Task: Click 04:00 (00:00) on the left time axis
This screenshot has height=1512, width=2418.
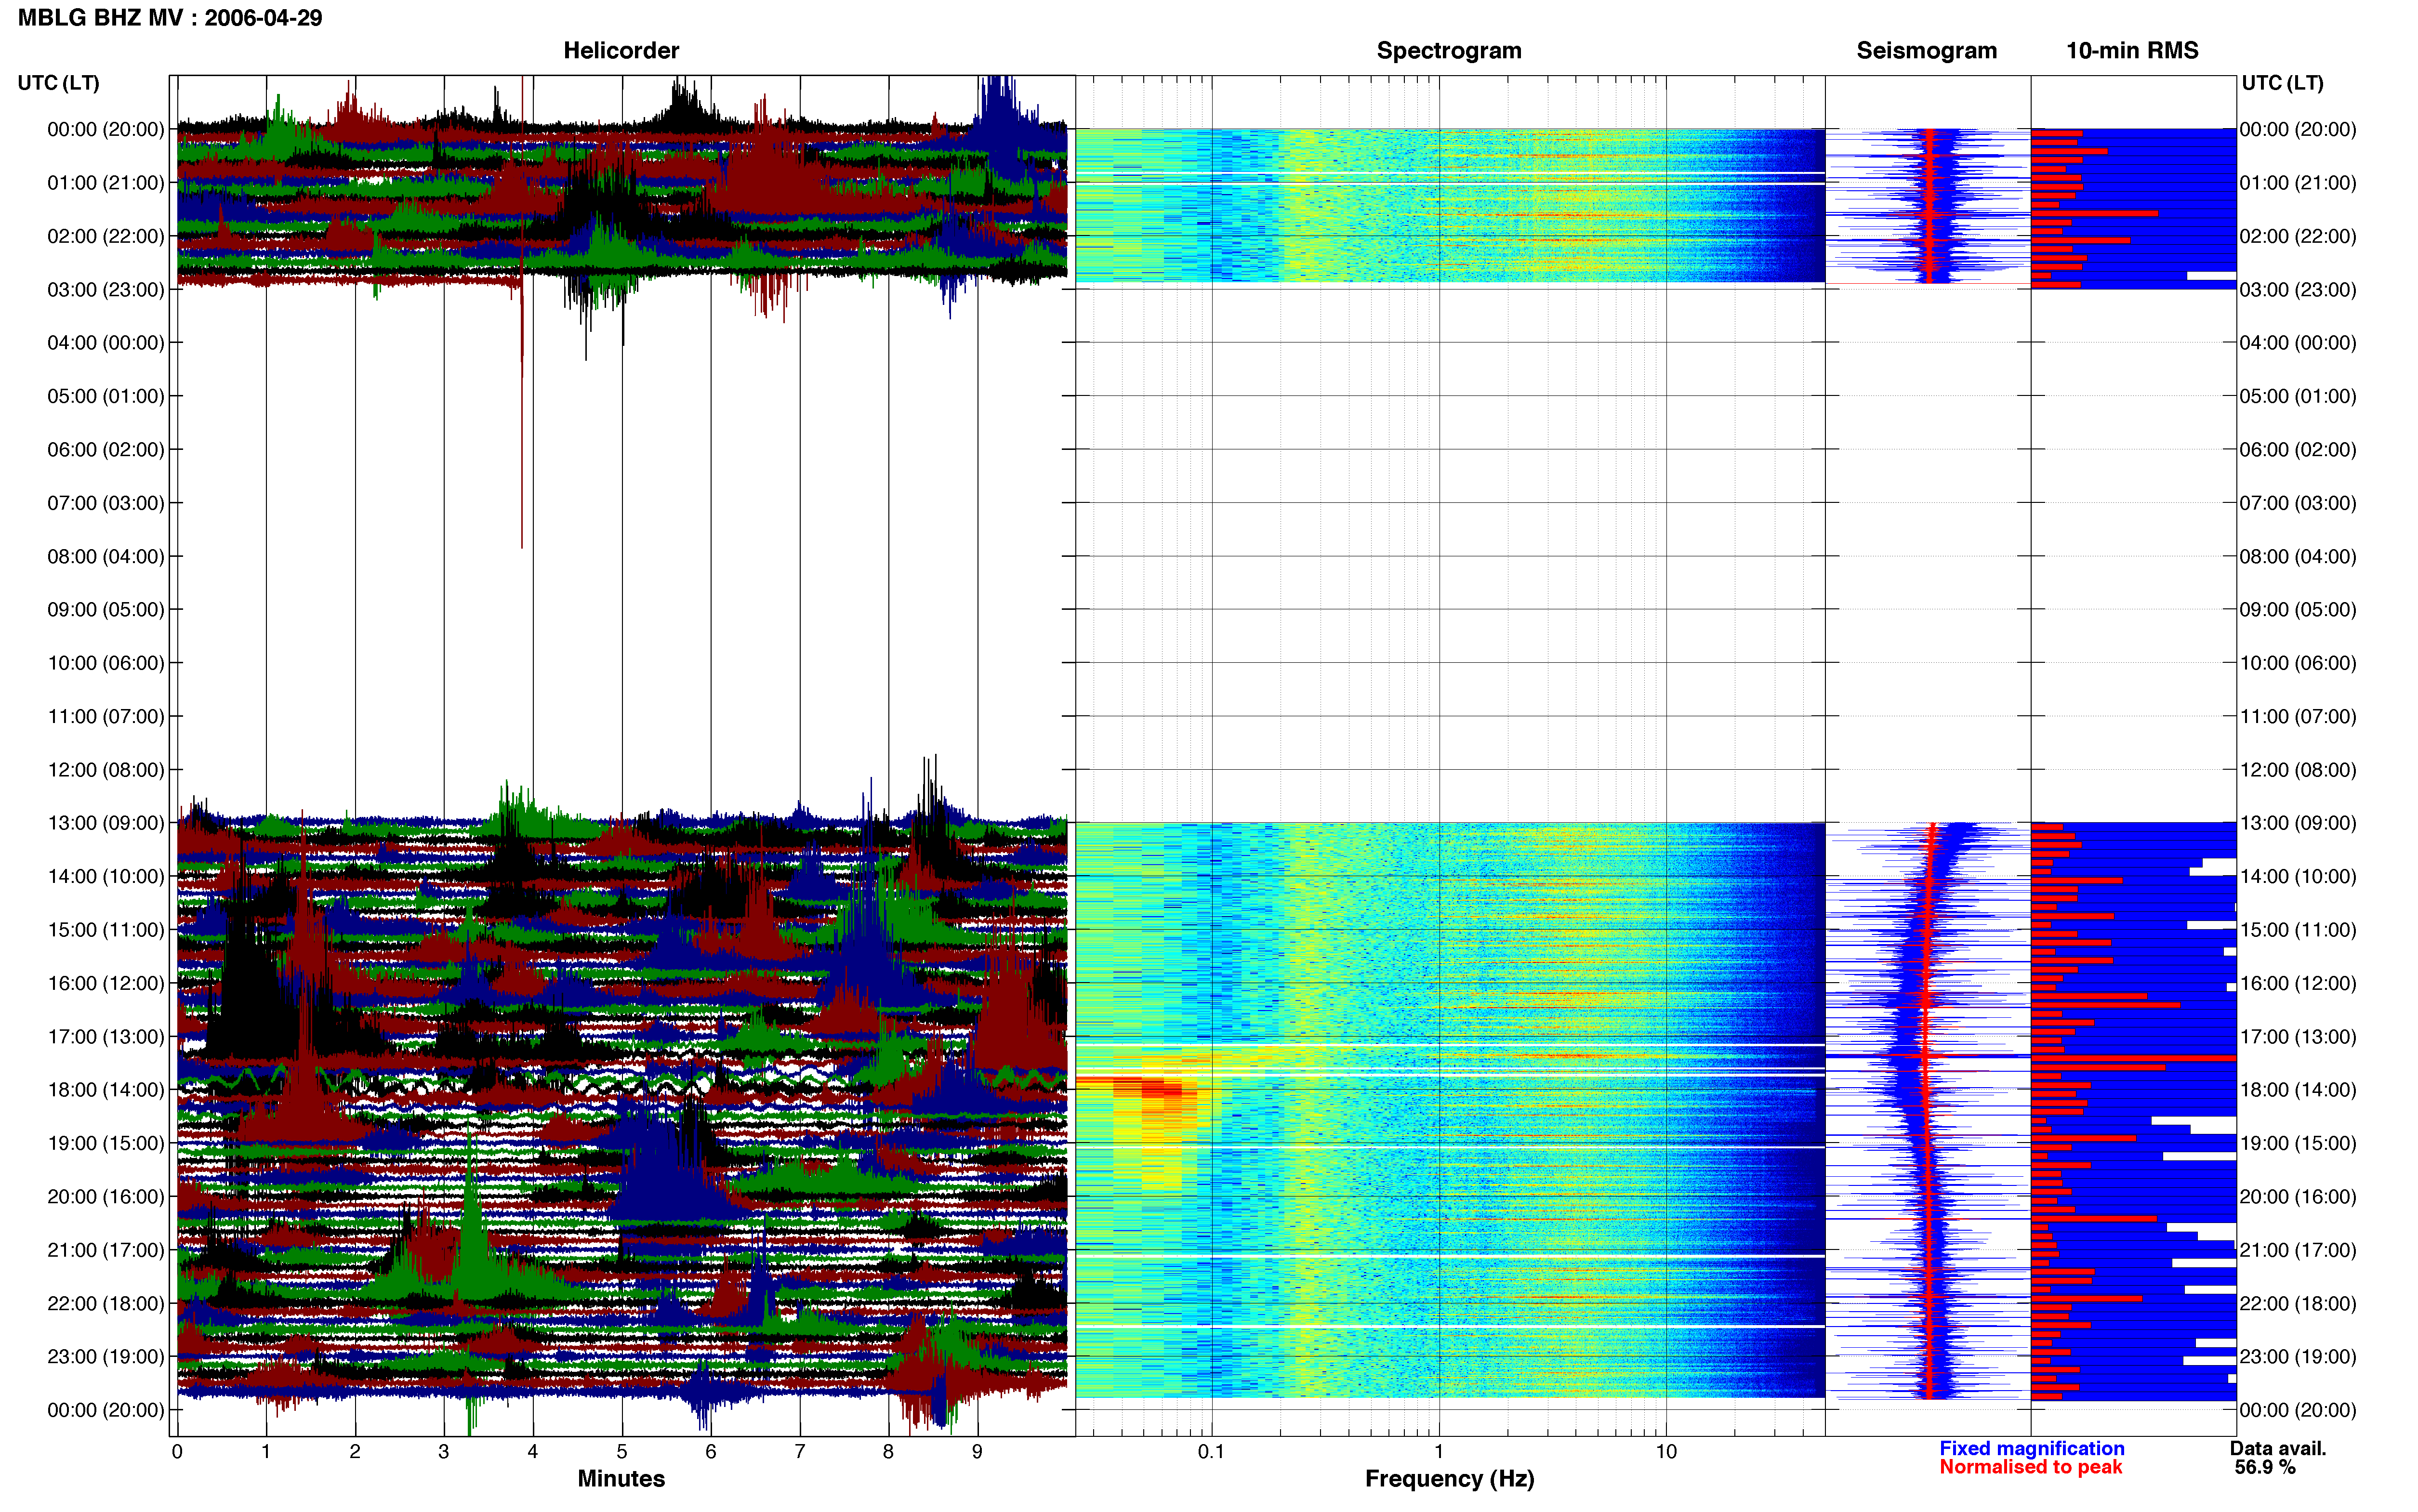Action: coord(105,343)
